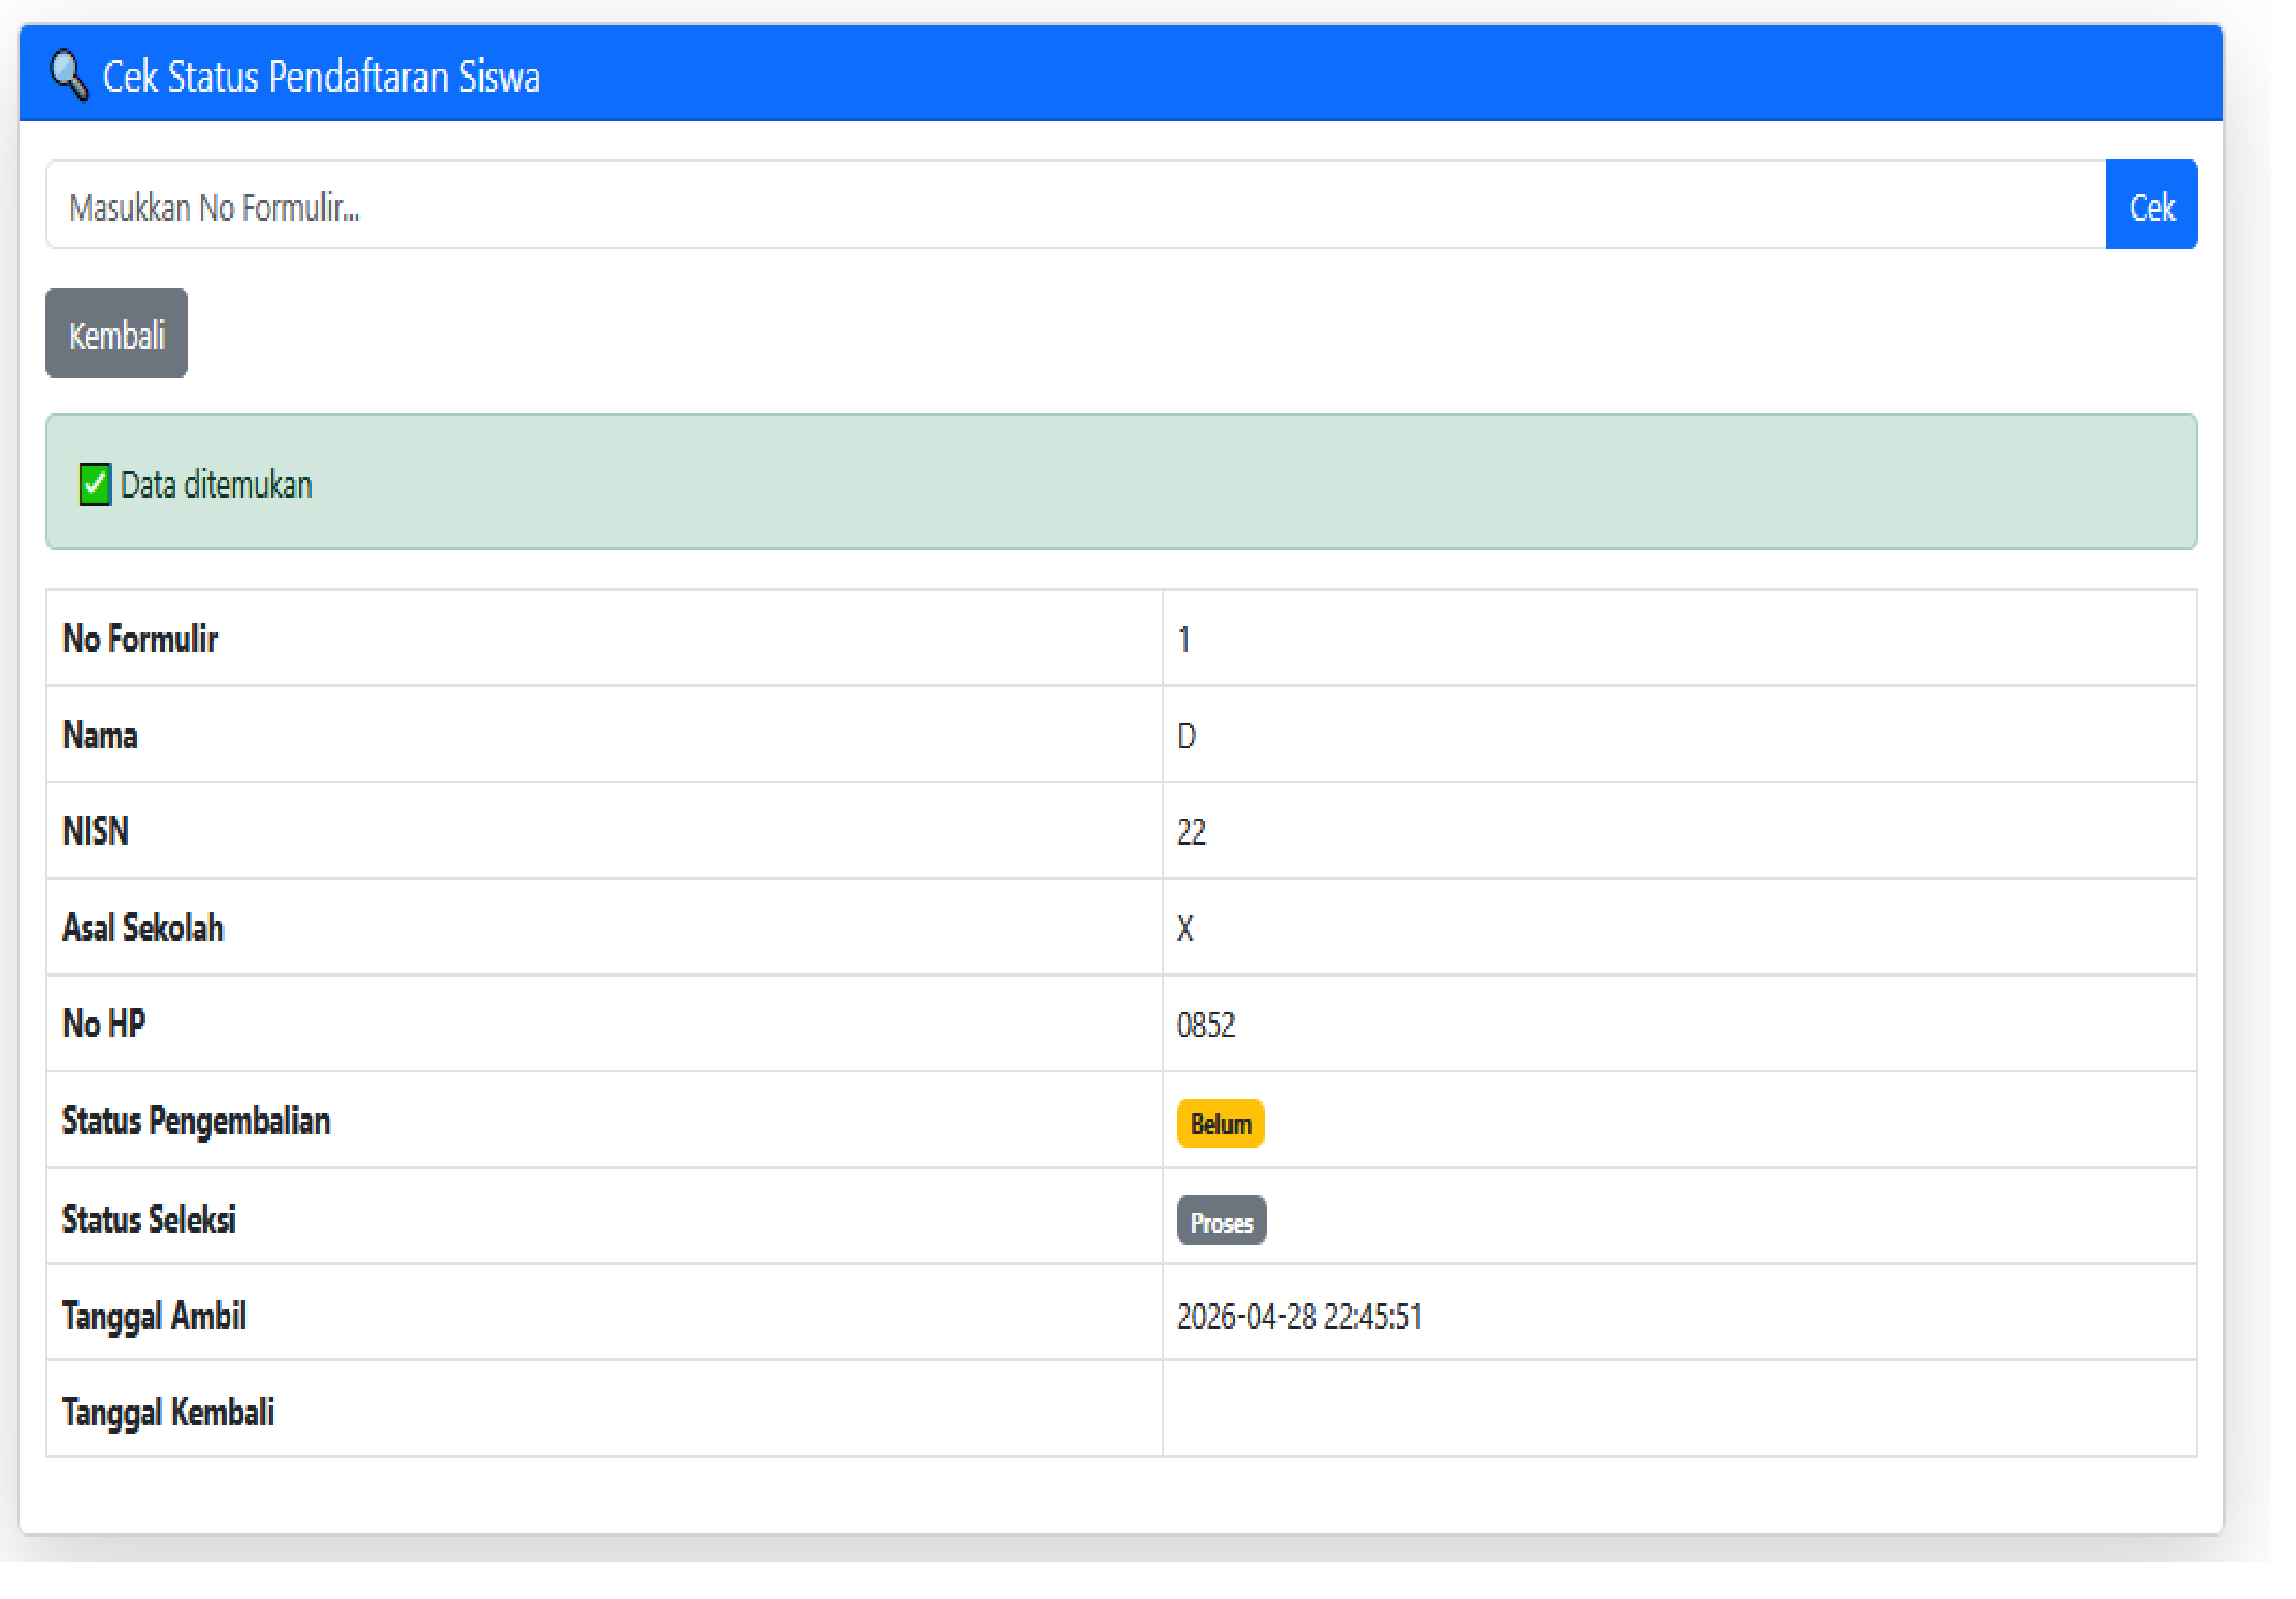Screen dimensions: 2296x1599
Task: Click the Status Pengembalian label
Action: point(196,1121)
